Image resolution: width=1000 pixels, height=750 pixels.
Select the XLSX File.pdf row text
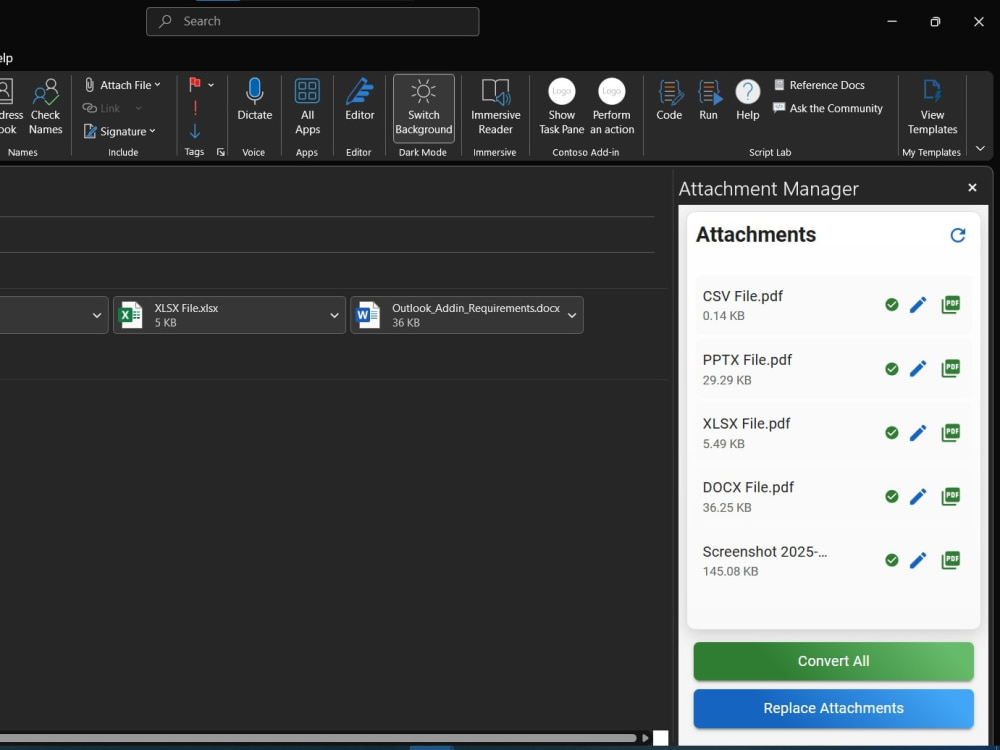(746, 424)
